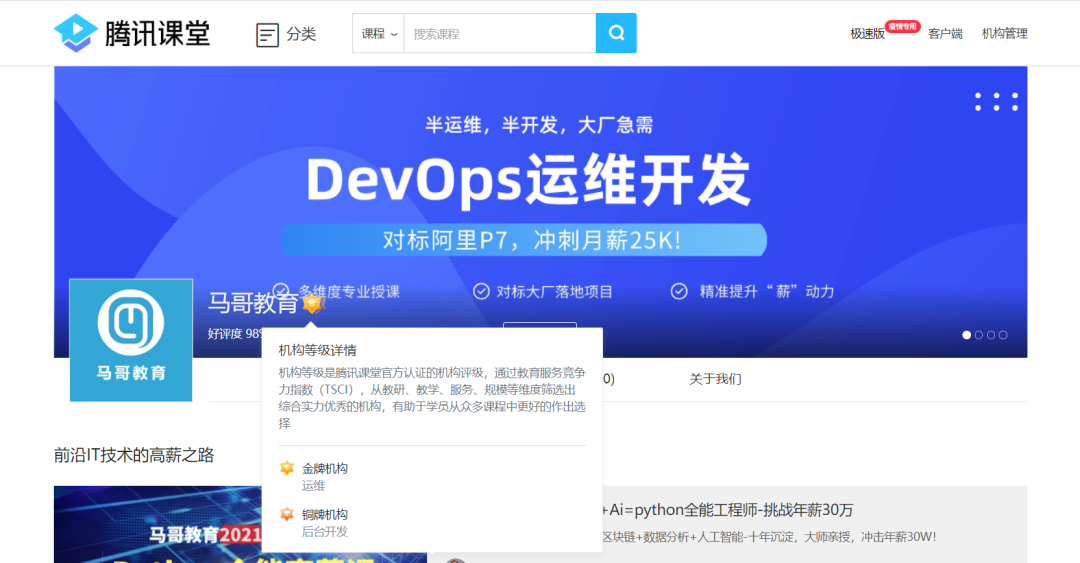
Task: Select the first carousel indicator dot
Action: [966, 335]
